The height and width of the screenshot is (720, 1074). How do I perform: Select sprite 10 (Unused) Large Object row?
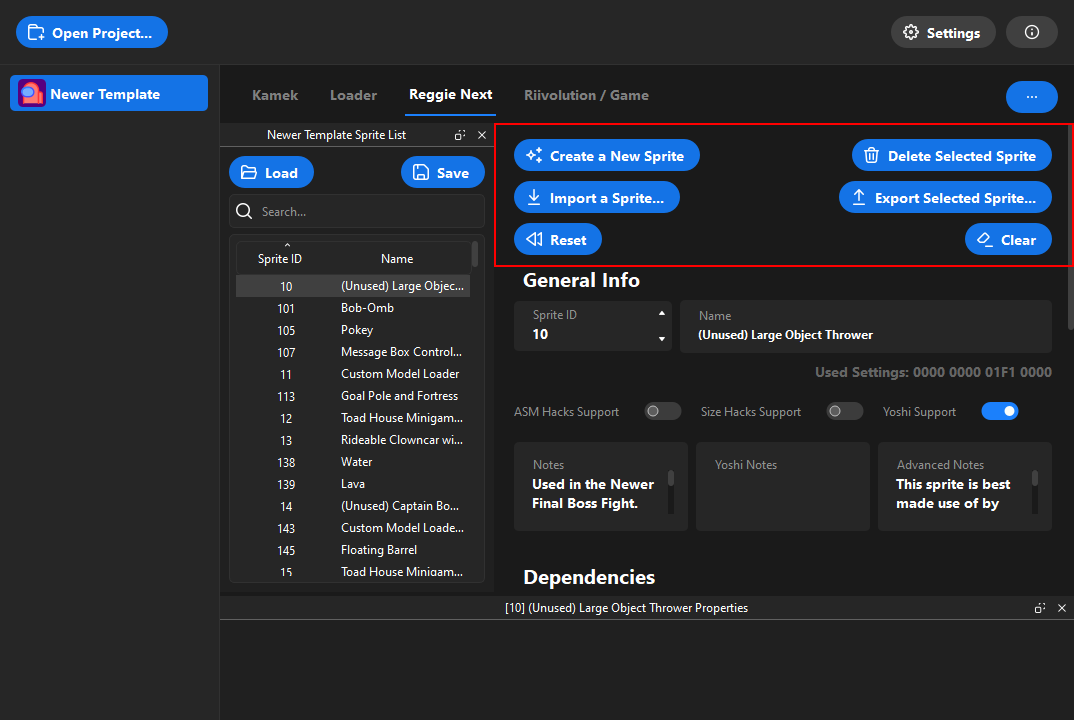coord(353,286)
